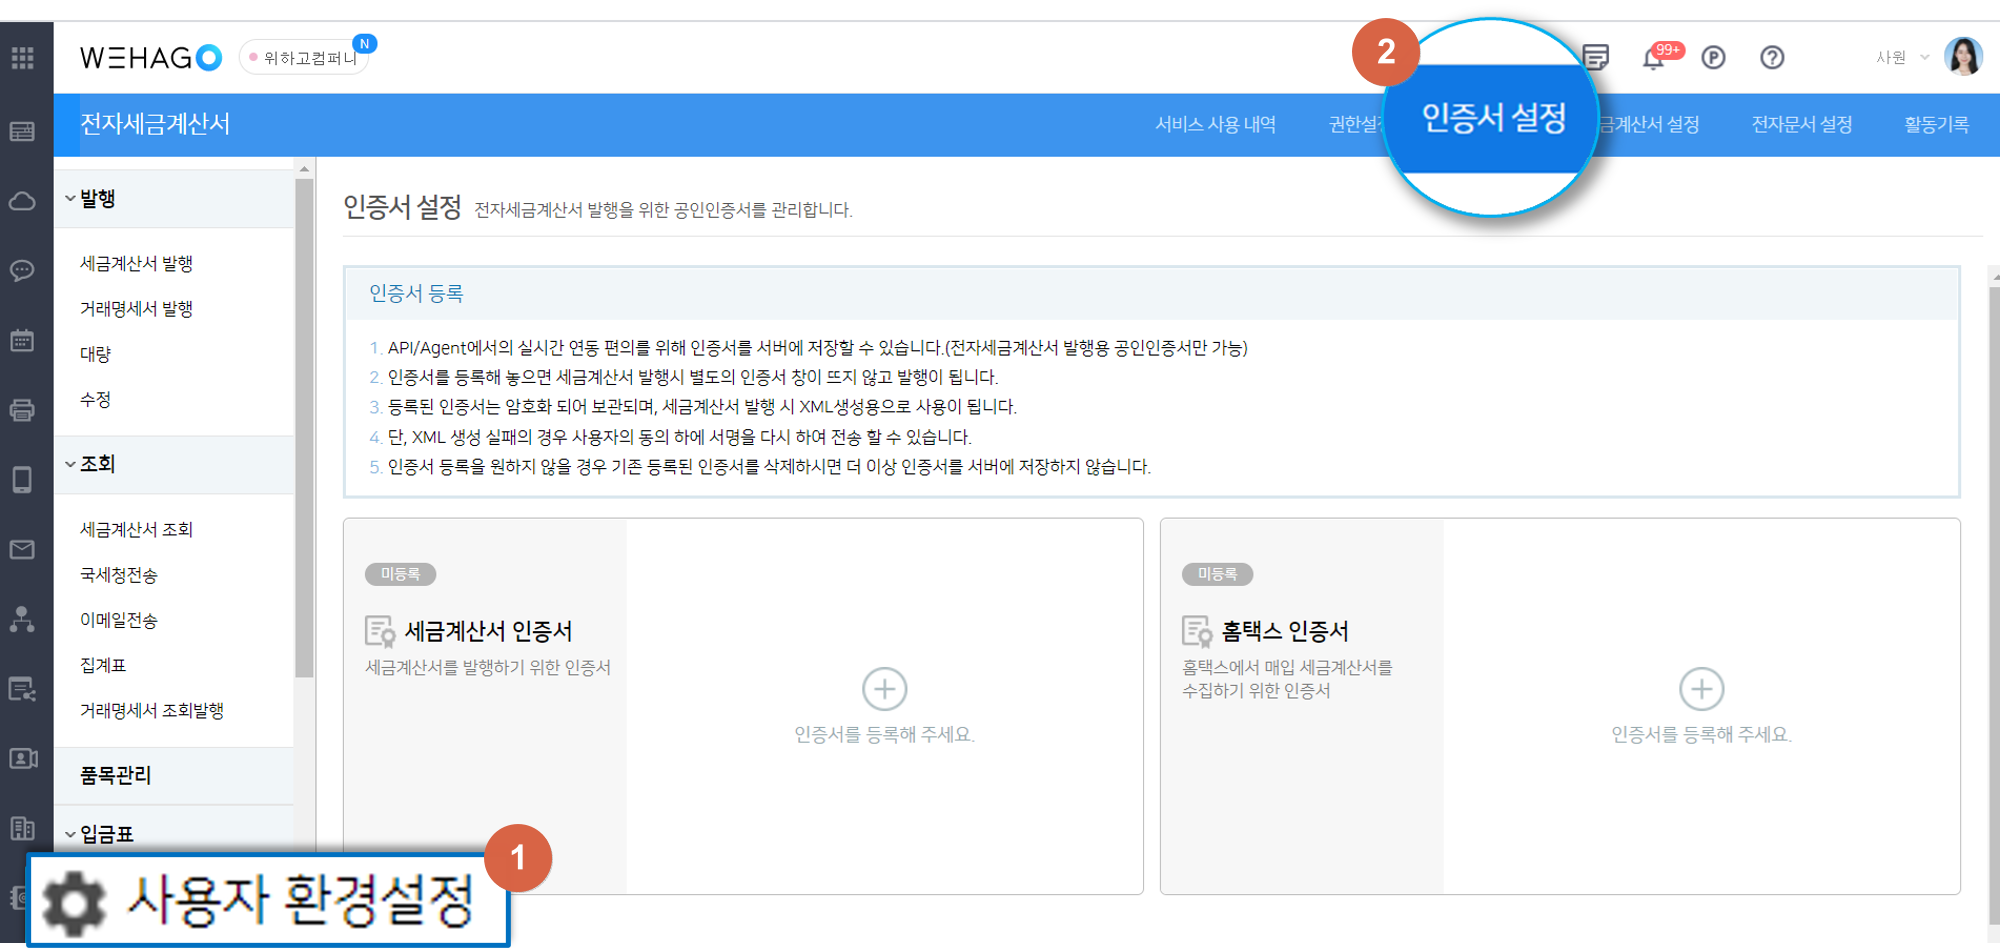
Task: Click the 인증서 등록 section heading
Action: [416, 294]
